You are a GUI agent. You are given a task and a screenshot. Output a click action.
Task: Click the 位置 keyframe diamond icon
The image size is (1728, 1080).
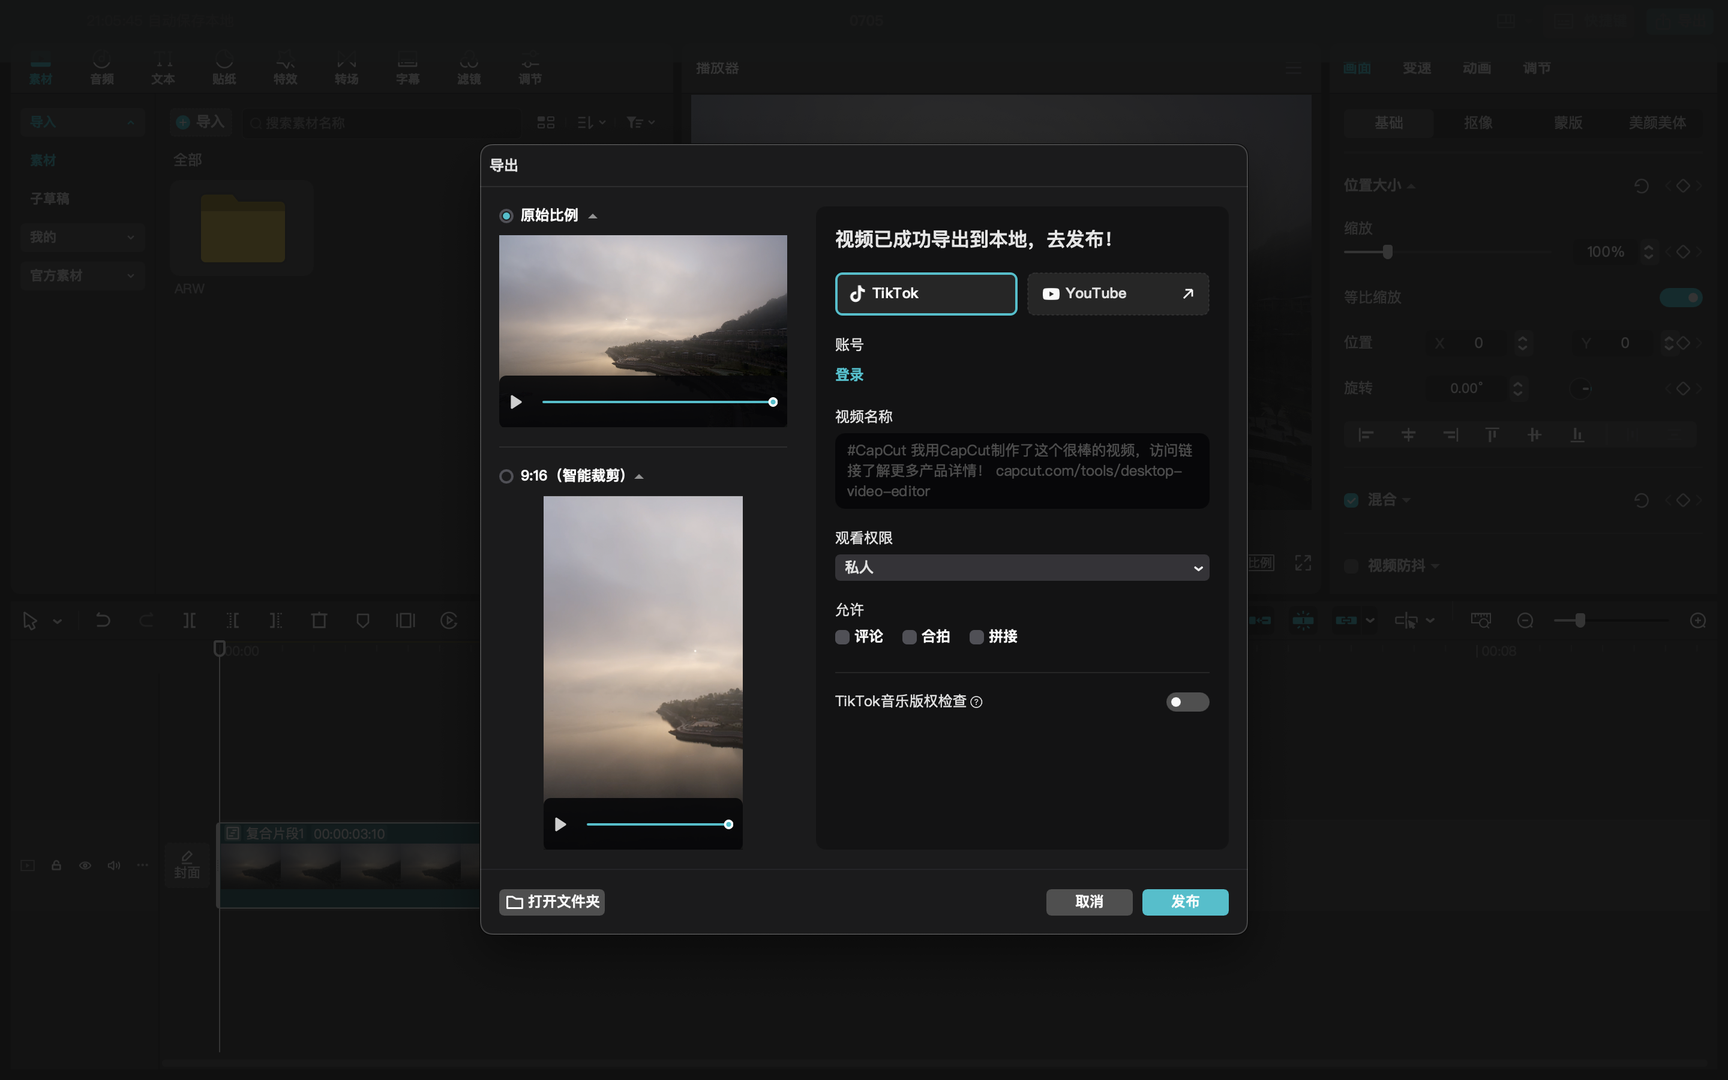tap(1683, 343)
